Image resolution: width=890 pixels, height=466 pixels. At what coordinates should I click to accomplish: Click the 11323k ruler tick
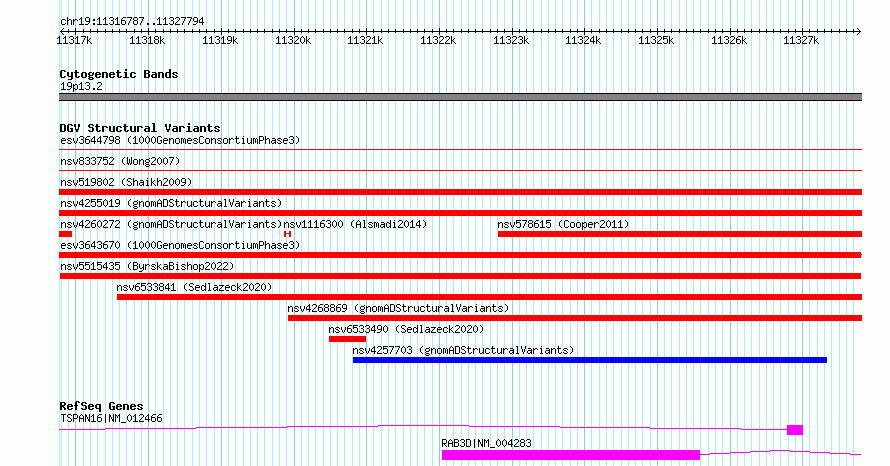click(511, 40)
